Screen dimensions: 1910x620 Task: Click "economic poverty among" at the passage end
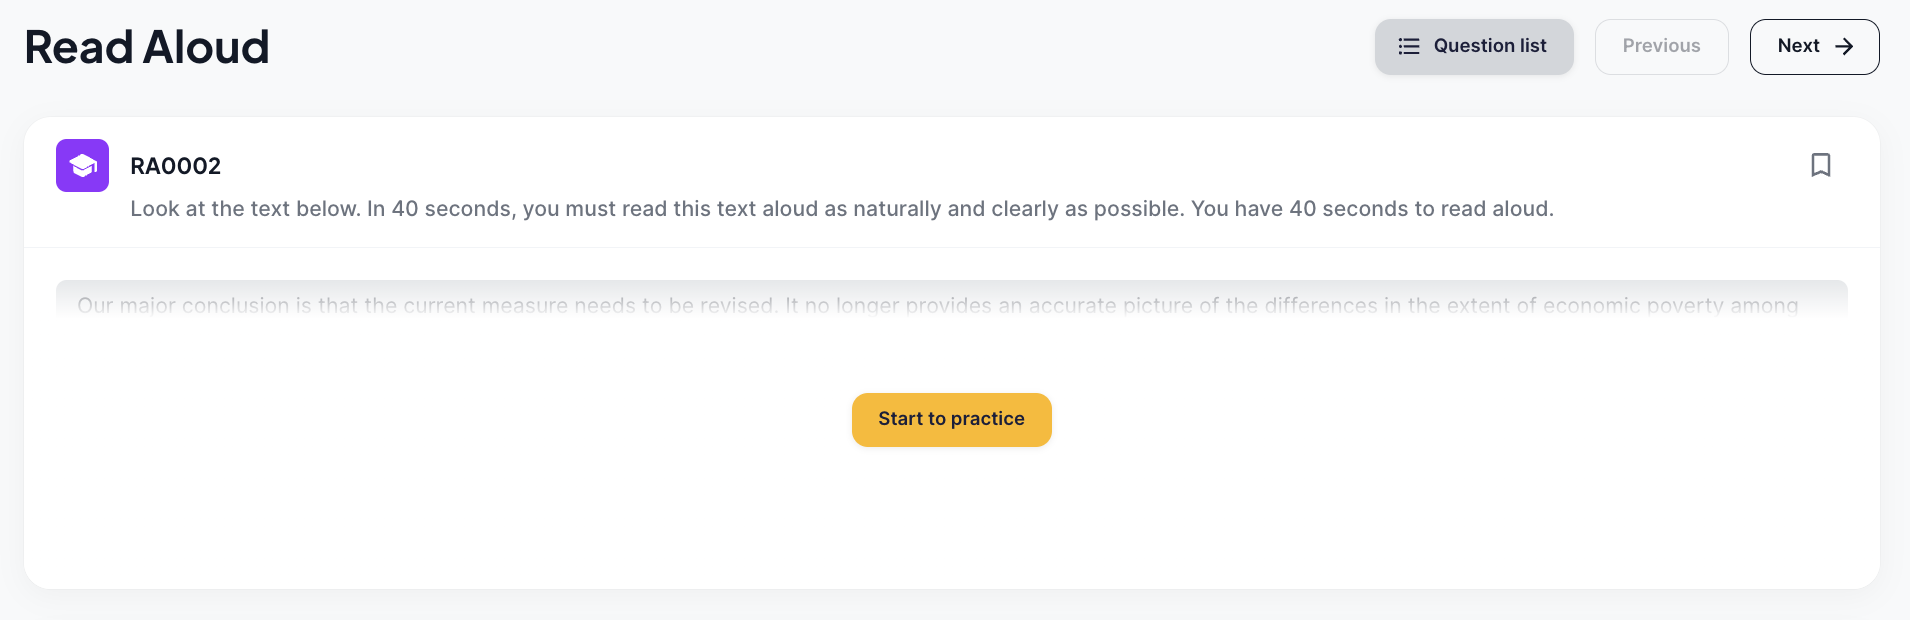click(1670, 305)
